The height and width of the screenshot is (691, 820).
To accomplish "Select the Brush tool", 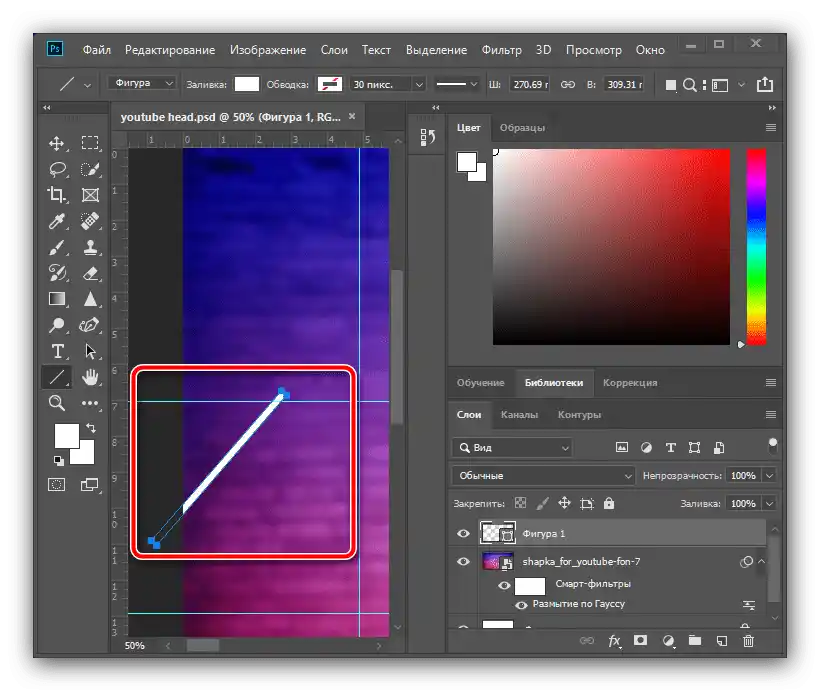I will (56, 247).
